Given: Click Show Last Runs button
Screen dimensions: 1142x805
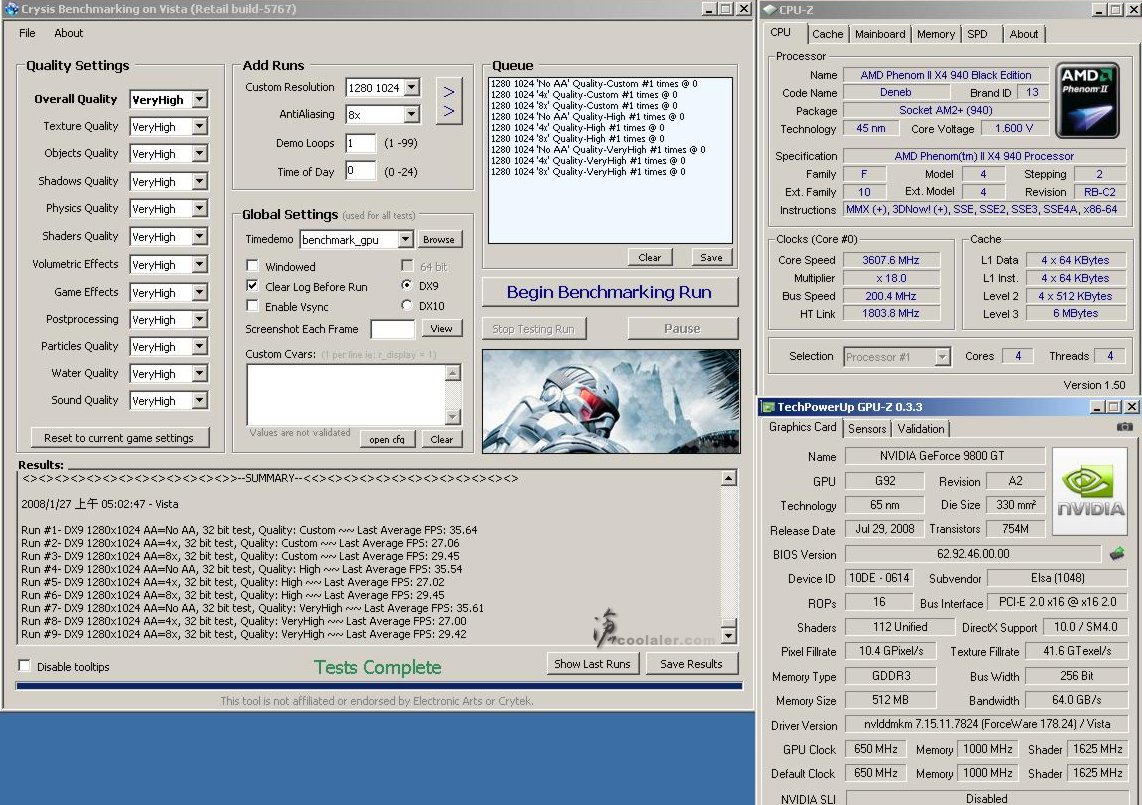Looking at the screenshot, I should [x=592, y=664].
